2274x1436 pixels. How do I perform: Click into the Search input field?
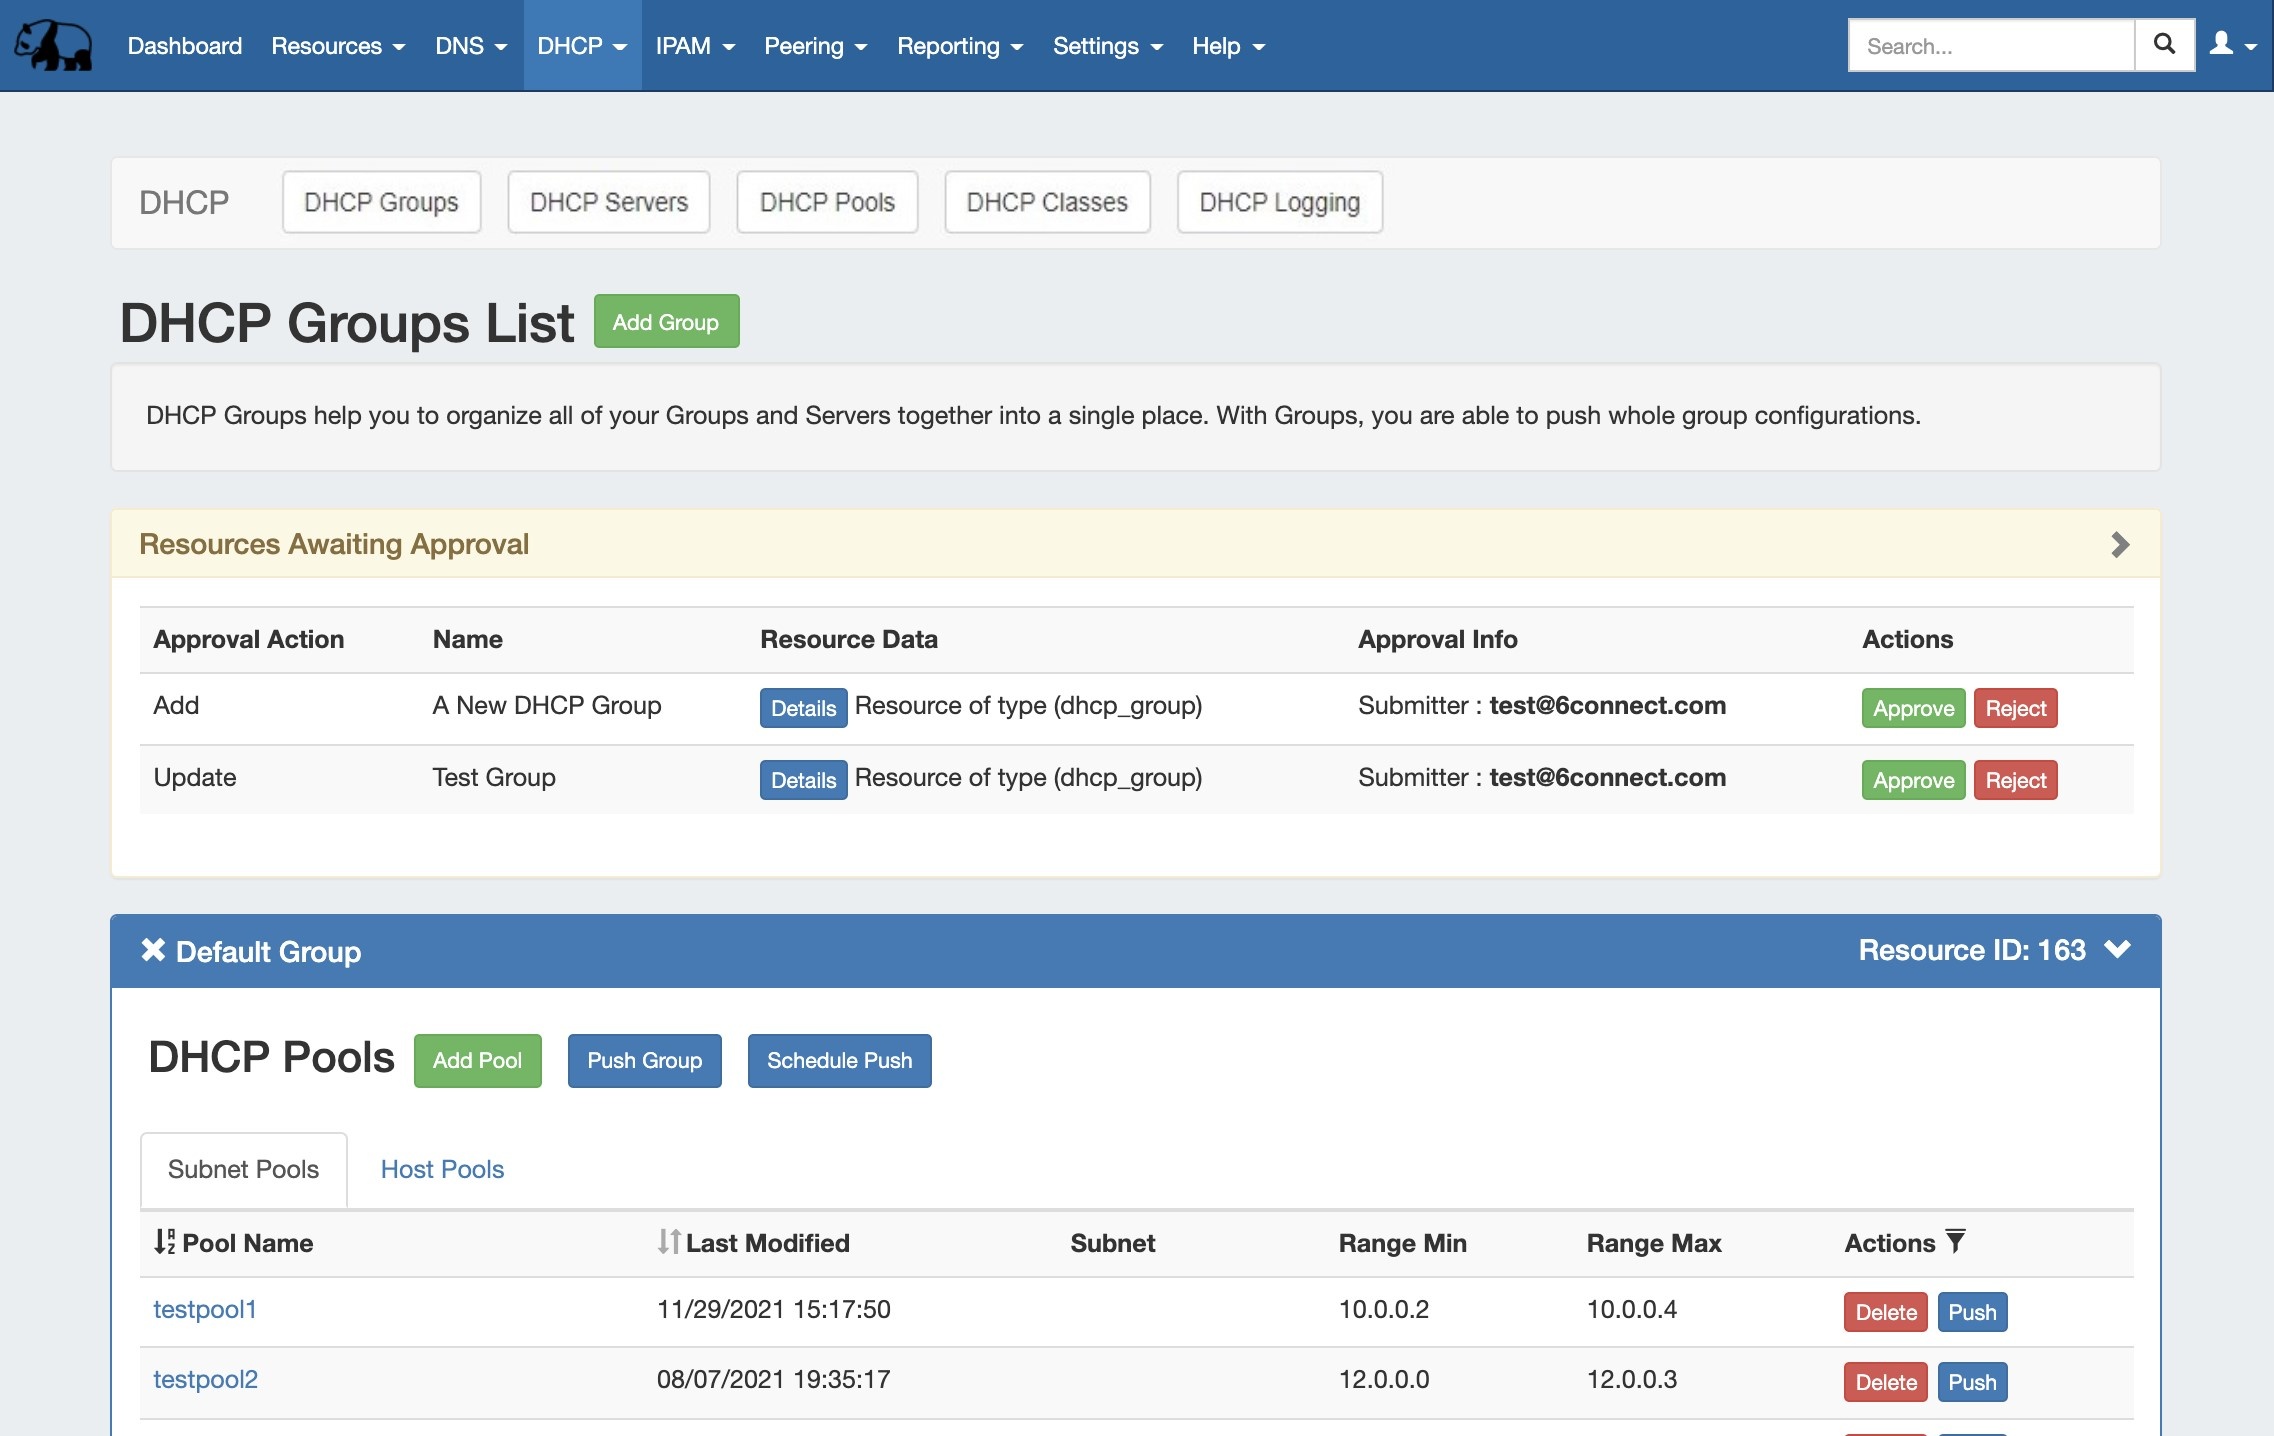pos(1990,46)
